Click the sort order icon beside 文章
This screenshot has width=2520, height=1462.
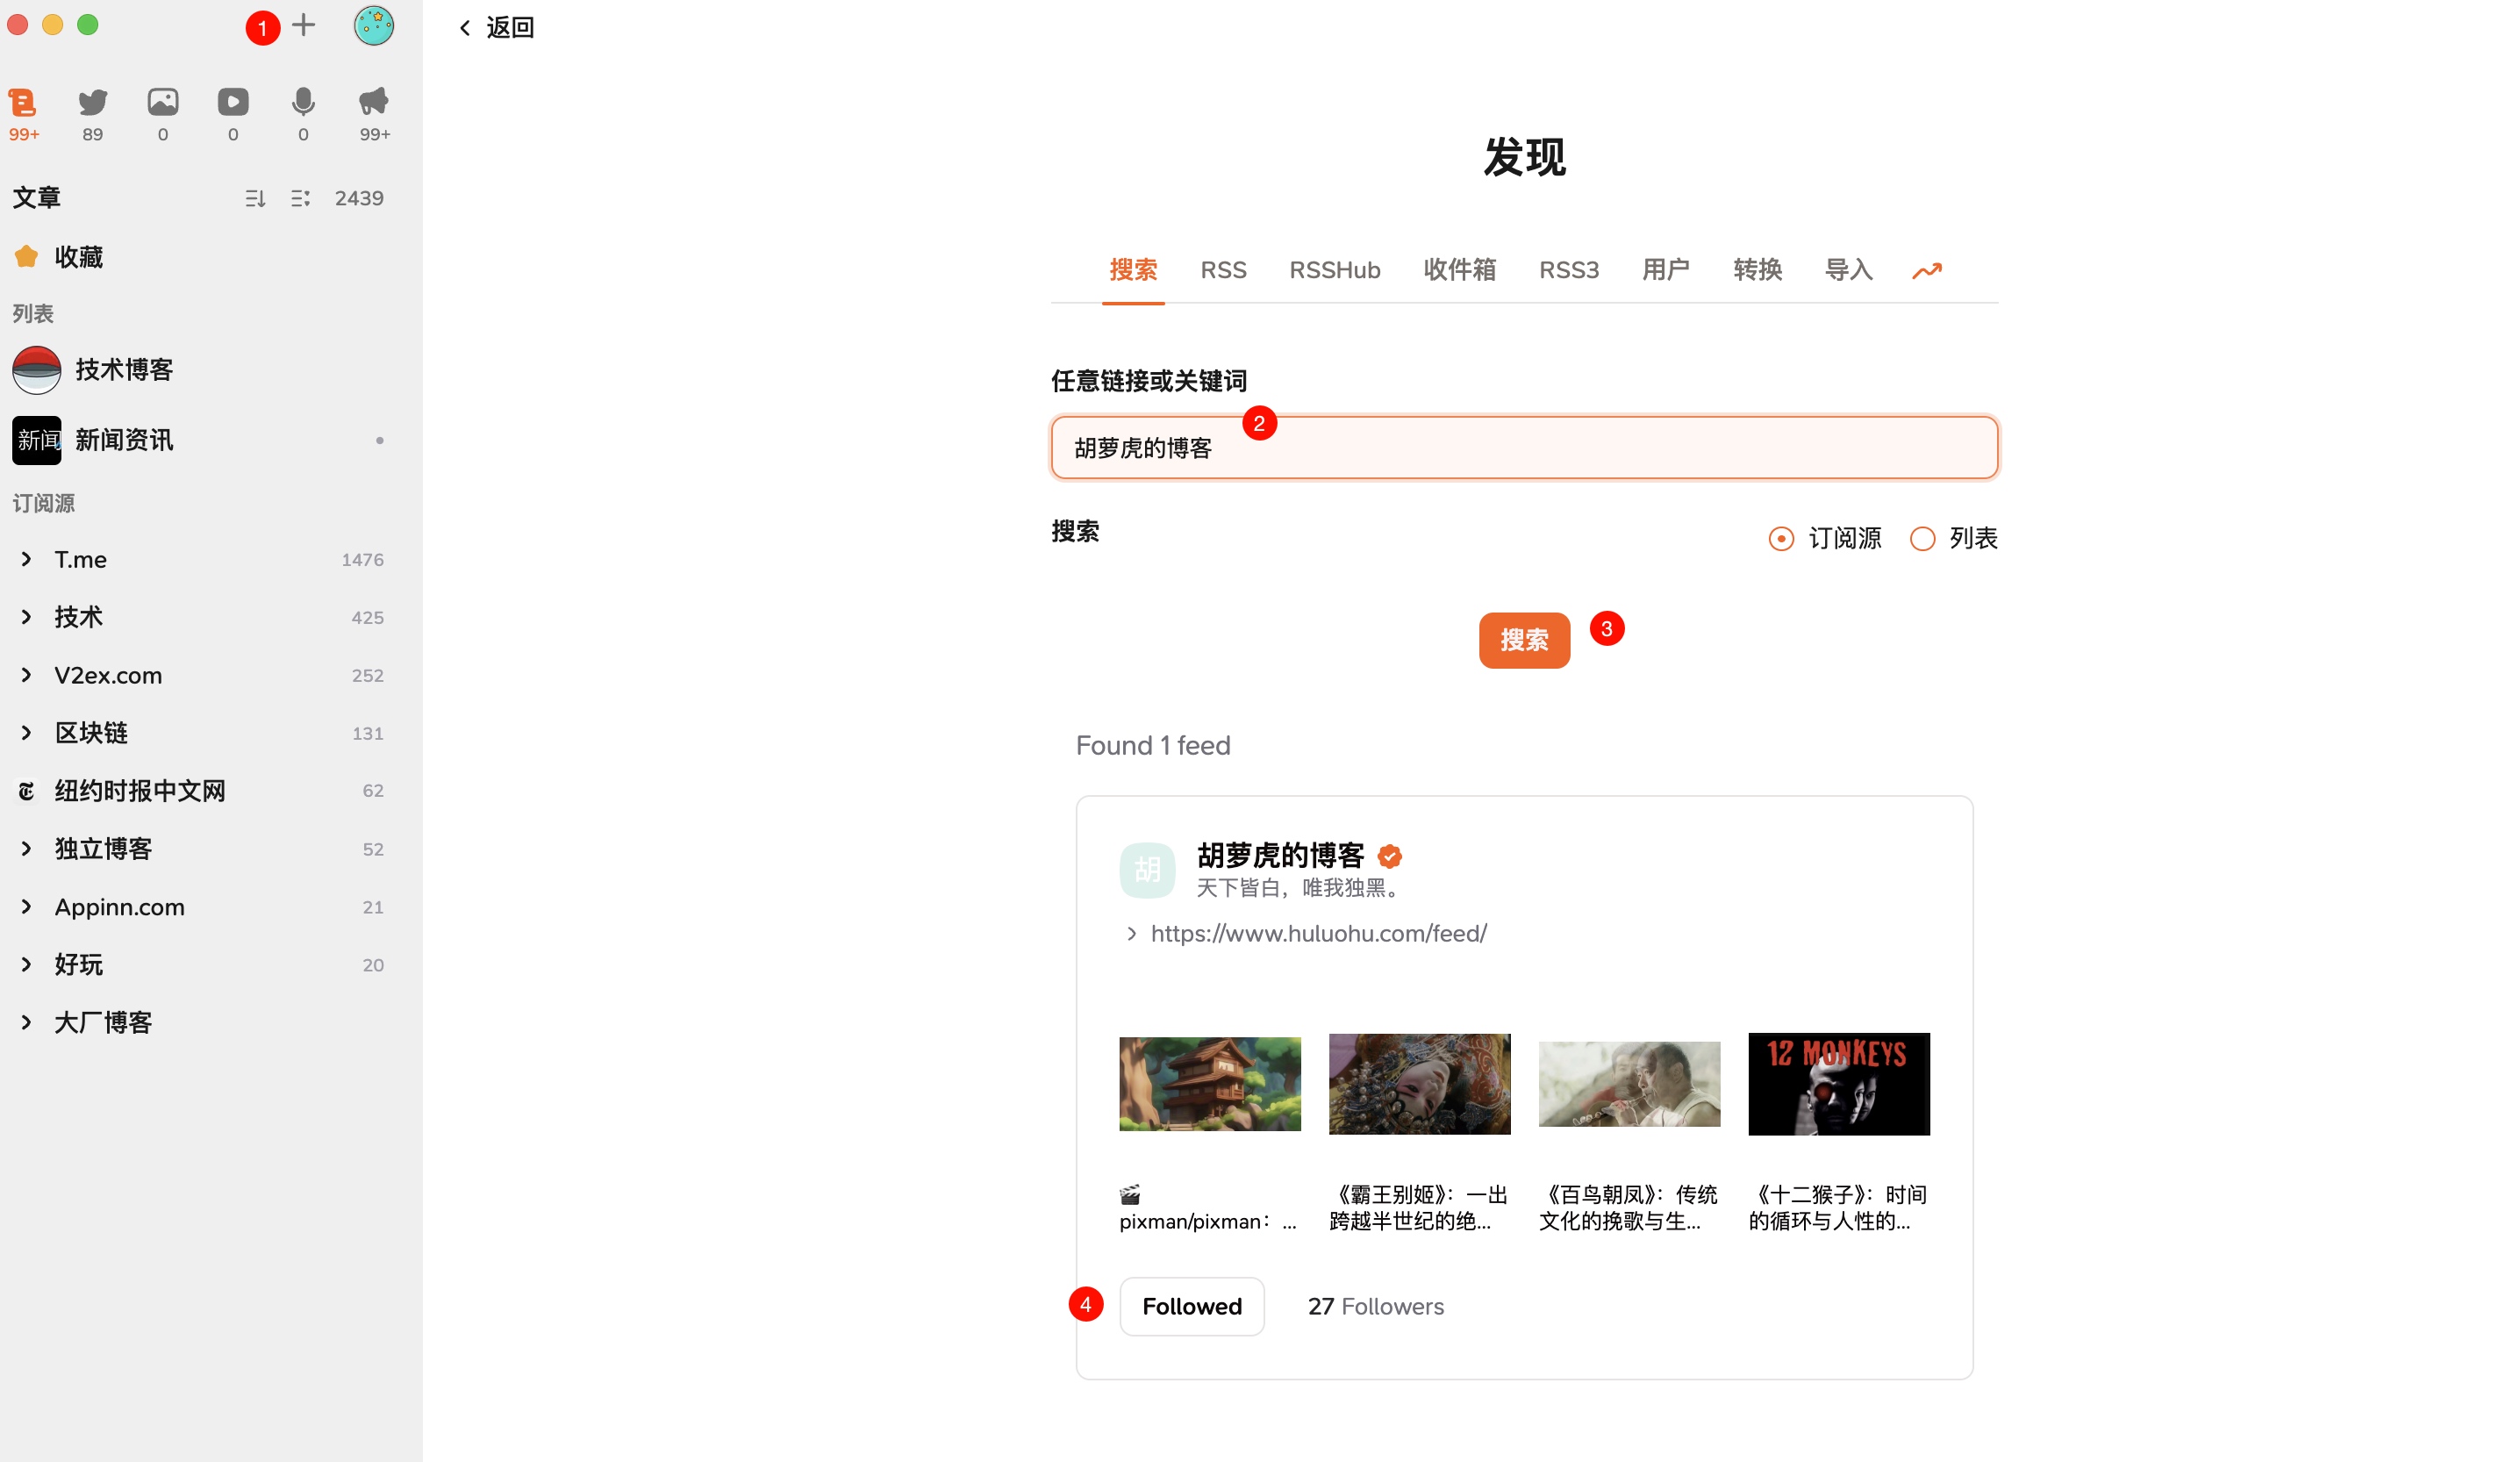tap(255, 198)
